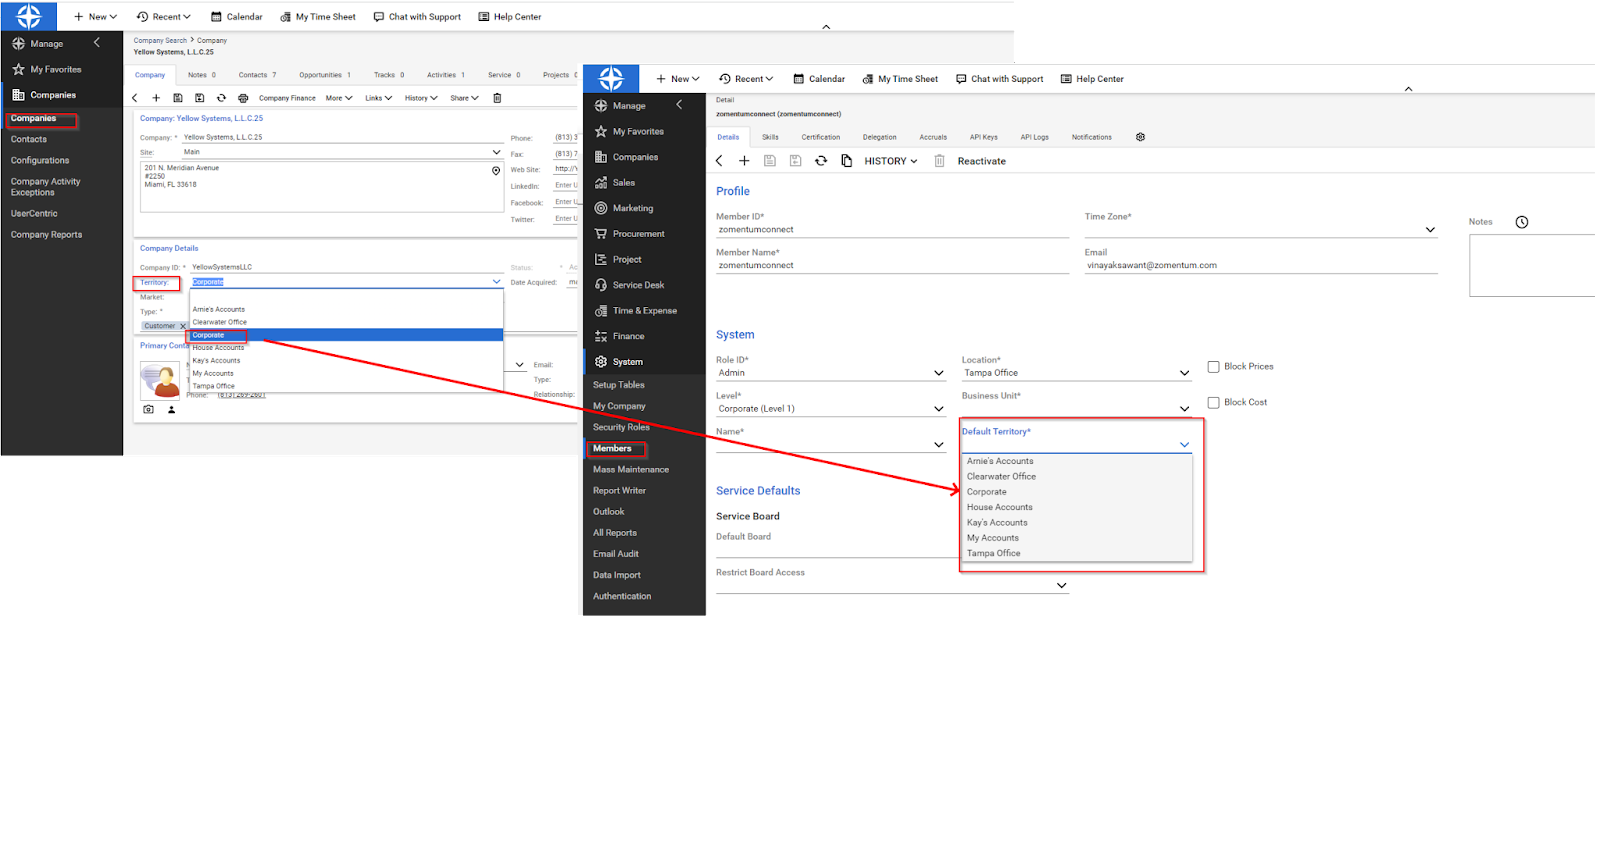Image resolution: width=1600 pixels, height=868 pixels.
Task: Click the Member Name input field
Action: [892, 266]
